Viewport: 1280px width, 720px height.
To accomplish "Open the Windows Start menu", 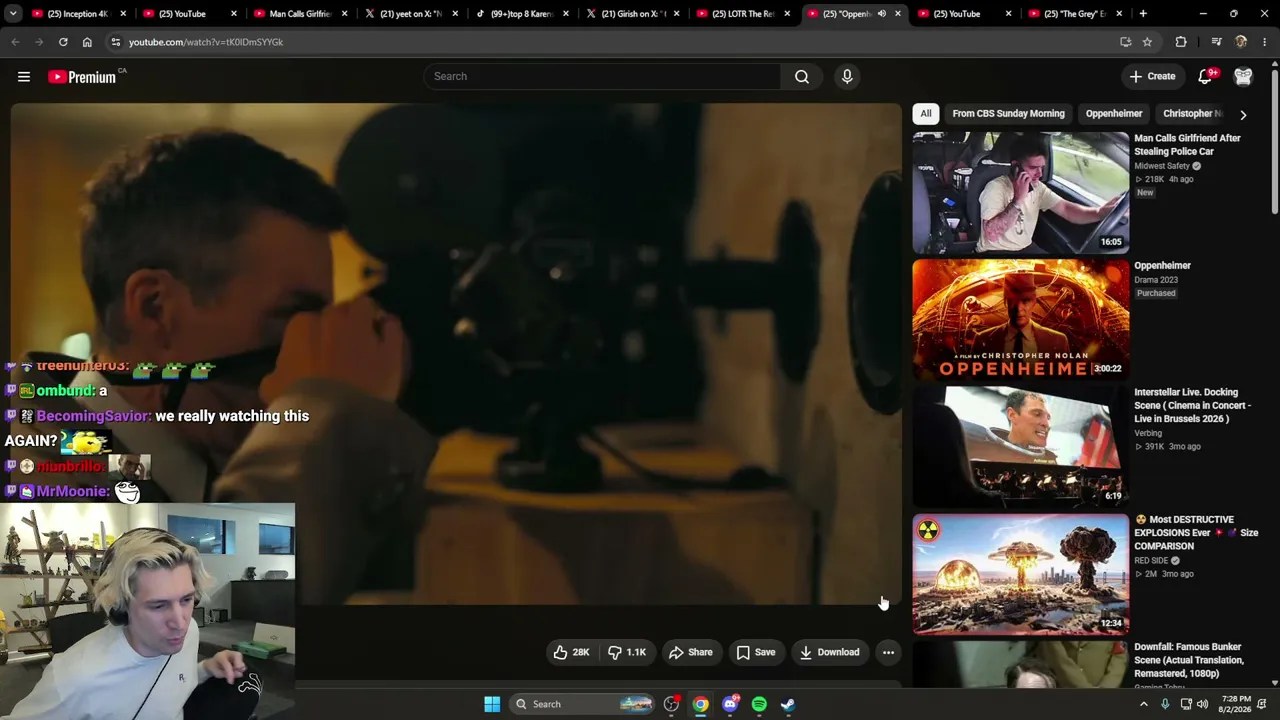I will point(492,704).
